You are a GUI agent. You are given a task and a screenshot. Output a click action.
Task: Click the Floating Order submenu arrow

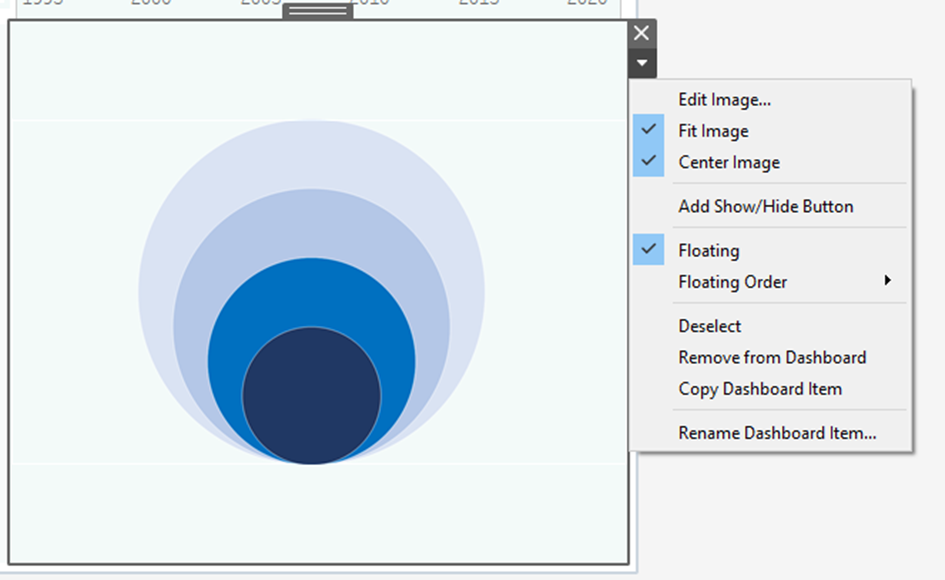click(x=890, y=282)
